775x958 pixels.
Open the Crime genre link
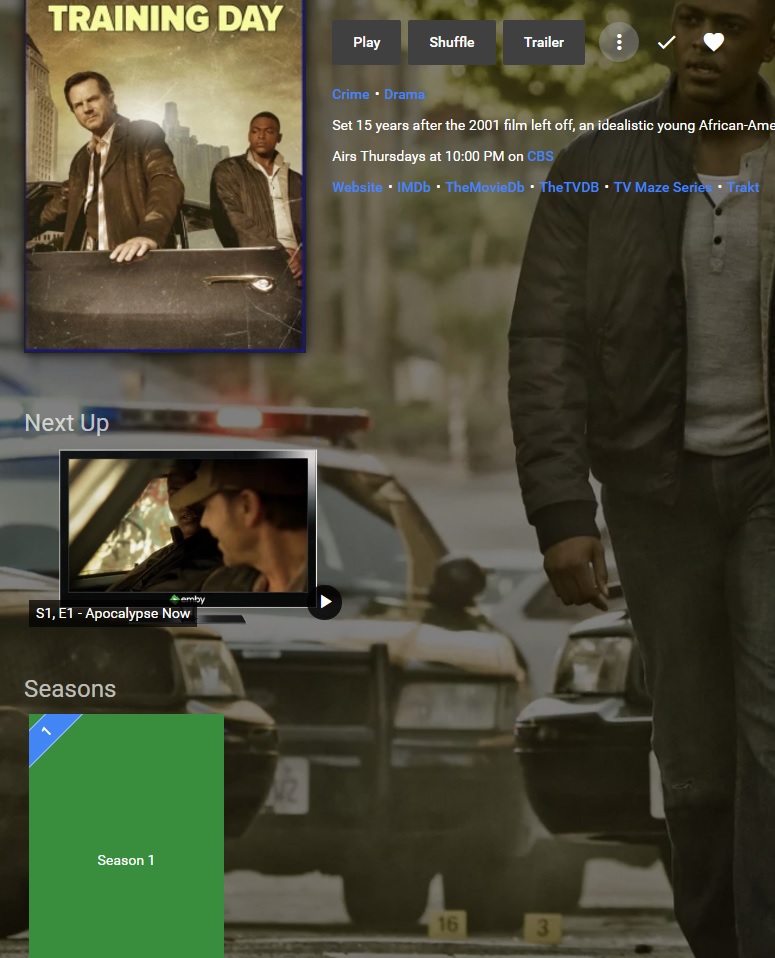pyautogui.click(x=350, y=94)
